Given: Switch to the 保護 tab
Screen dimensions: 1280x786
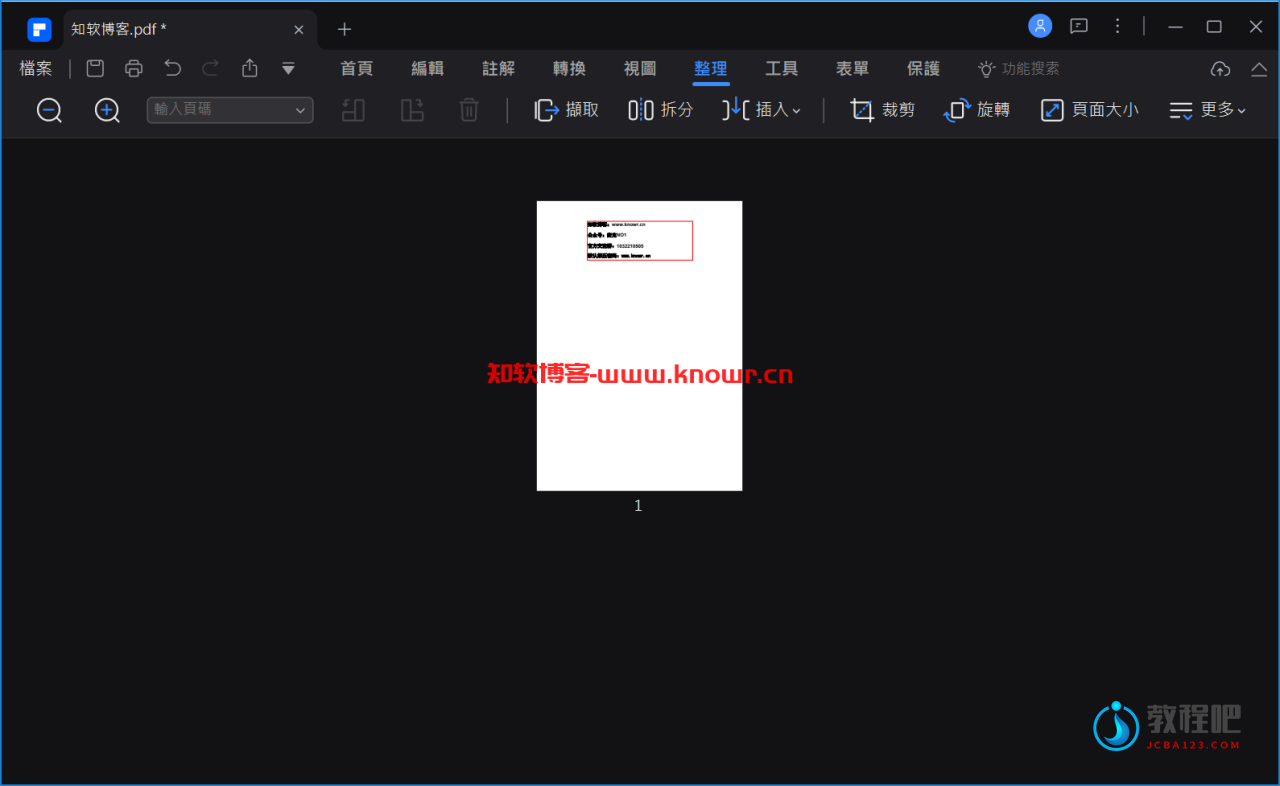Looking at the screenshot, I should click(924, 68).
